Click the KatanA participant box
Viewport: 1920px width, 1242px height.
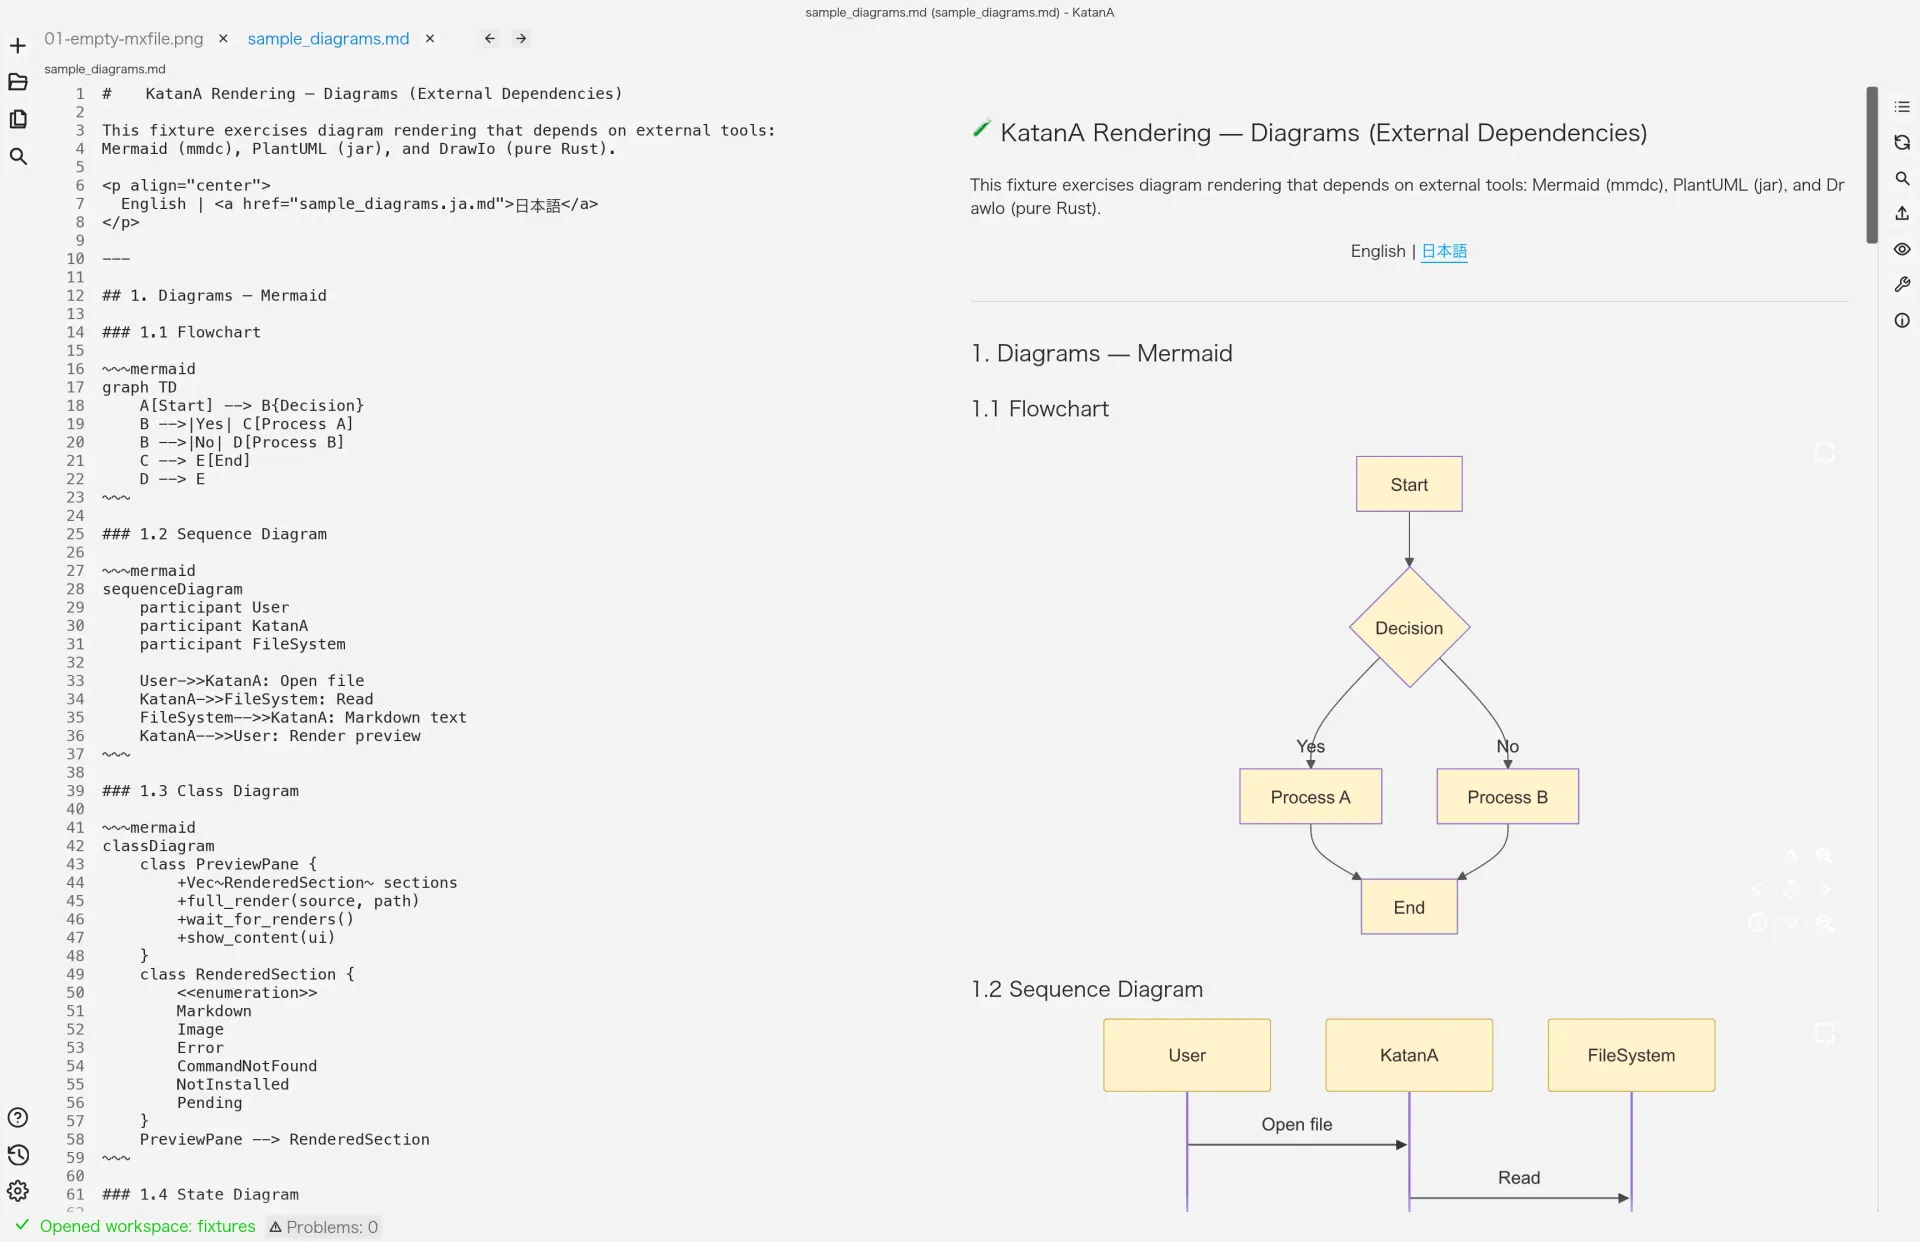click(1409, 1055)
